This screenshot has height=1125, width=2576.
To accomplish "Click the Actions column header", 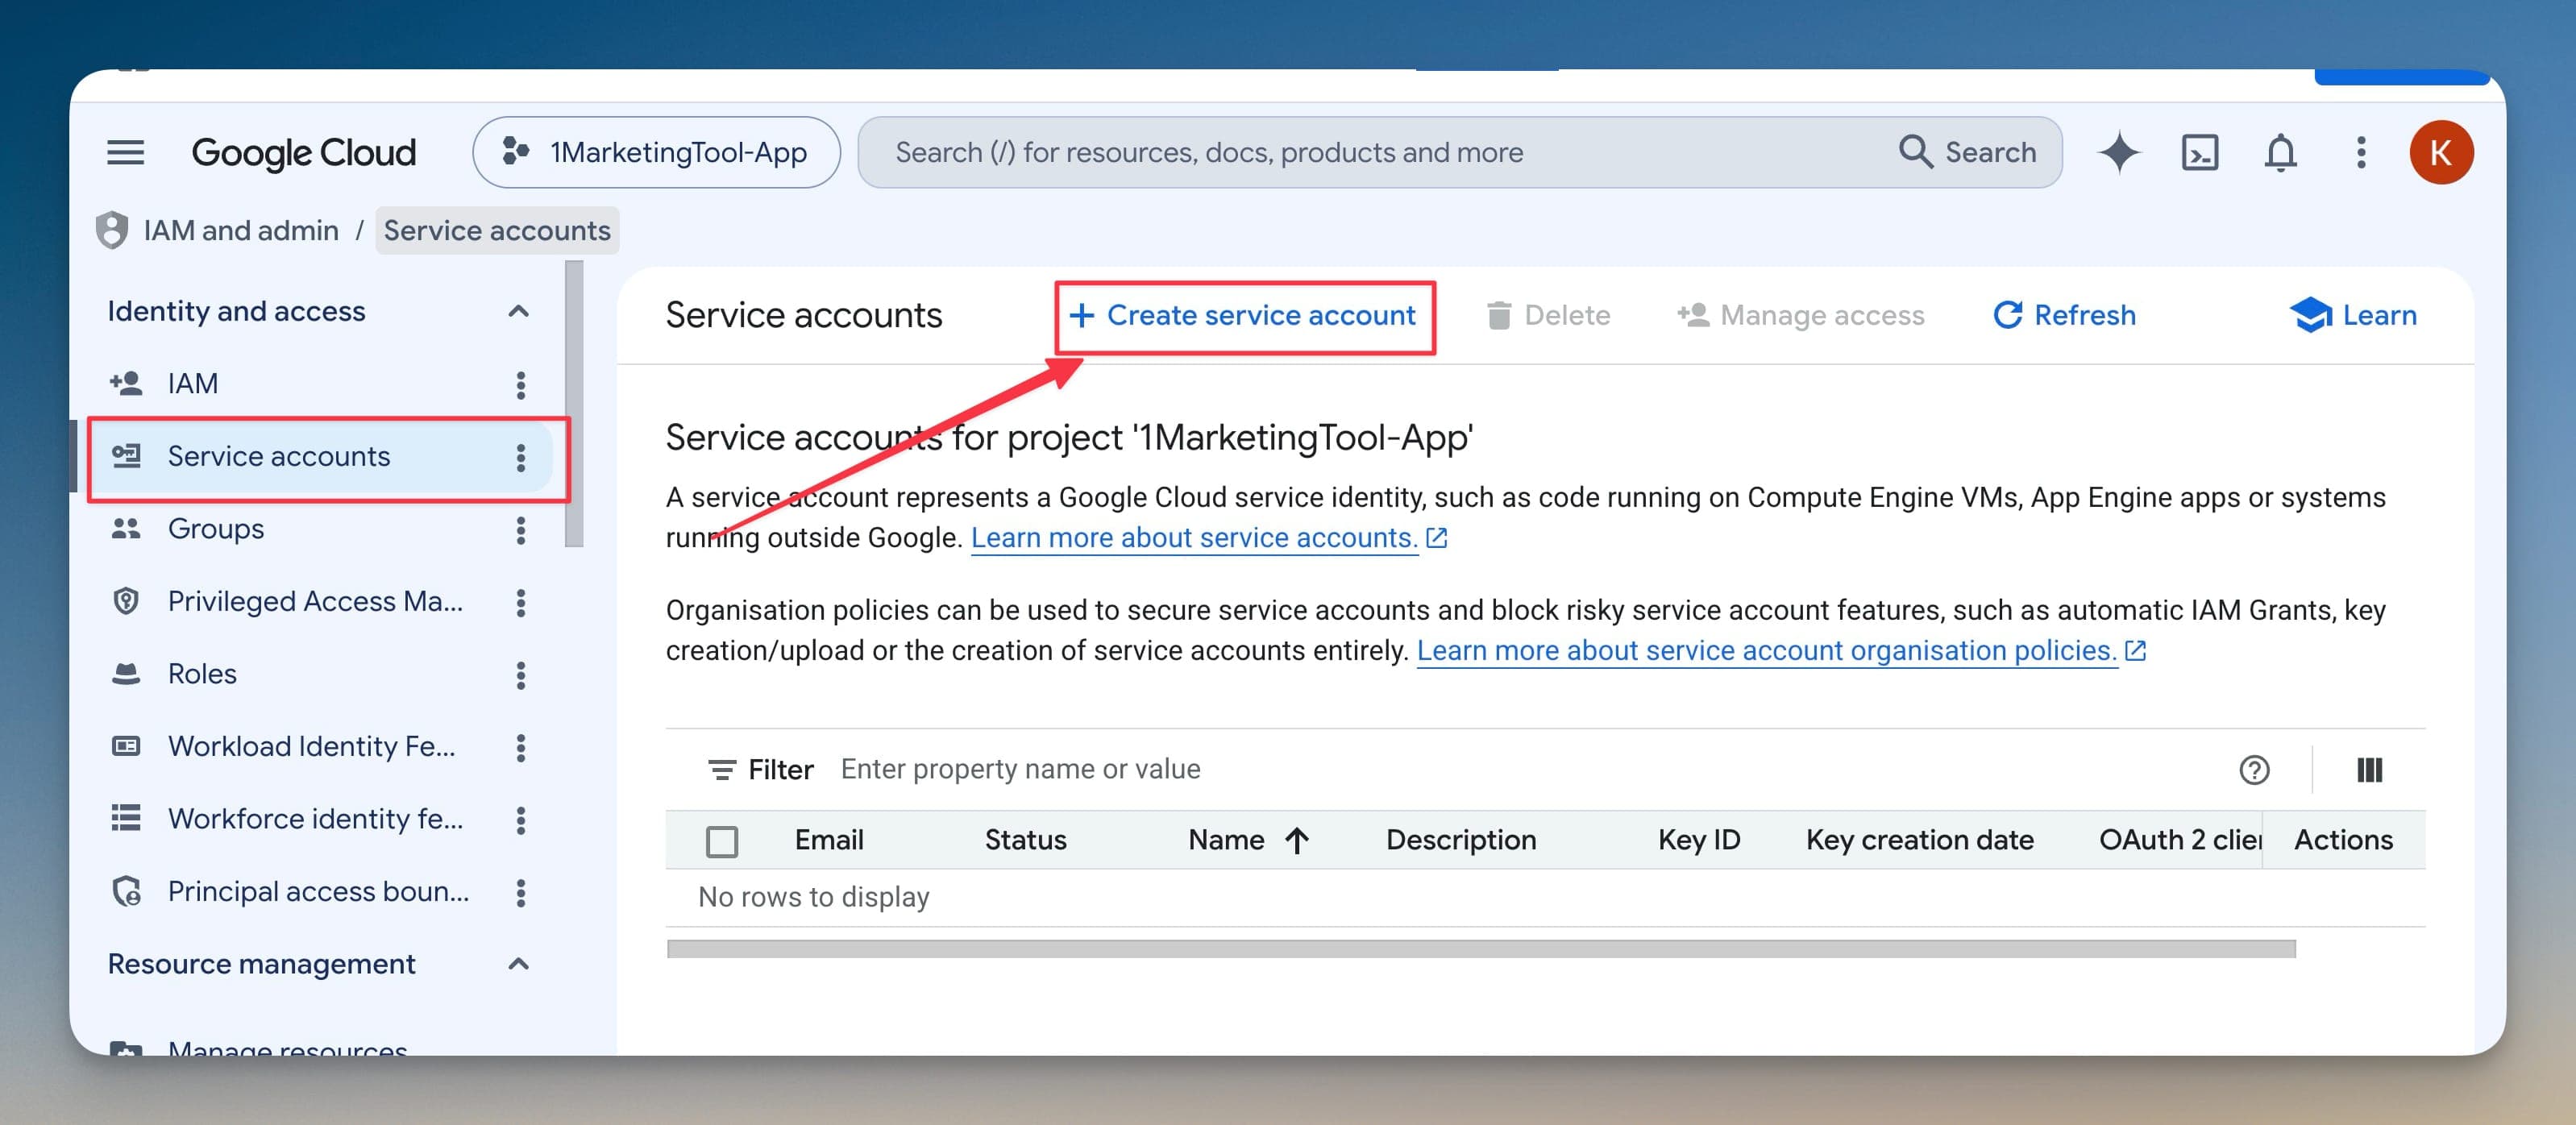I will (x=2343, y=840).
